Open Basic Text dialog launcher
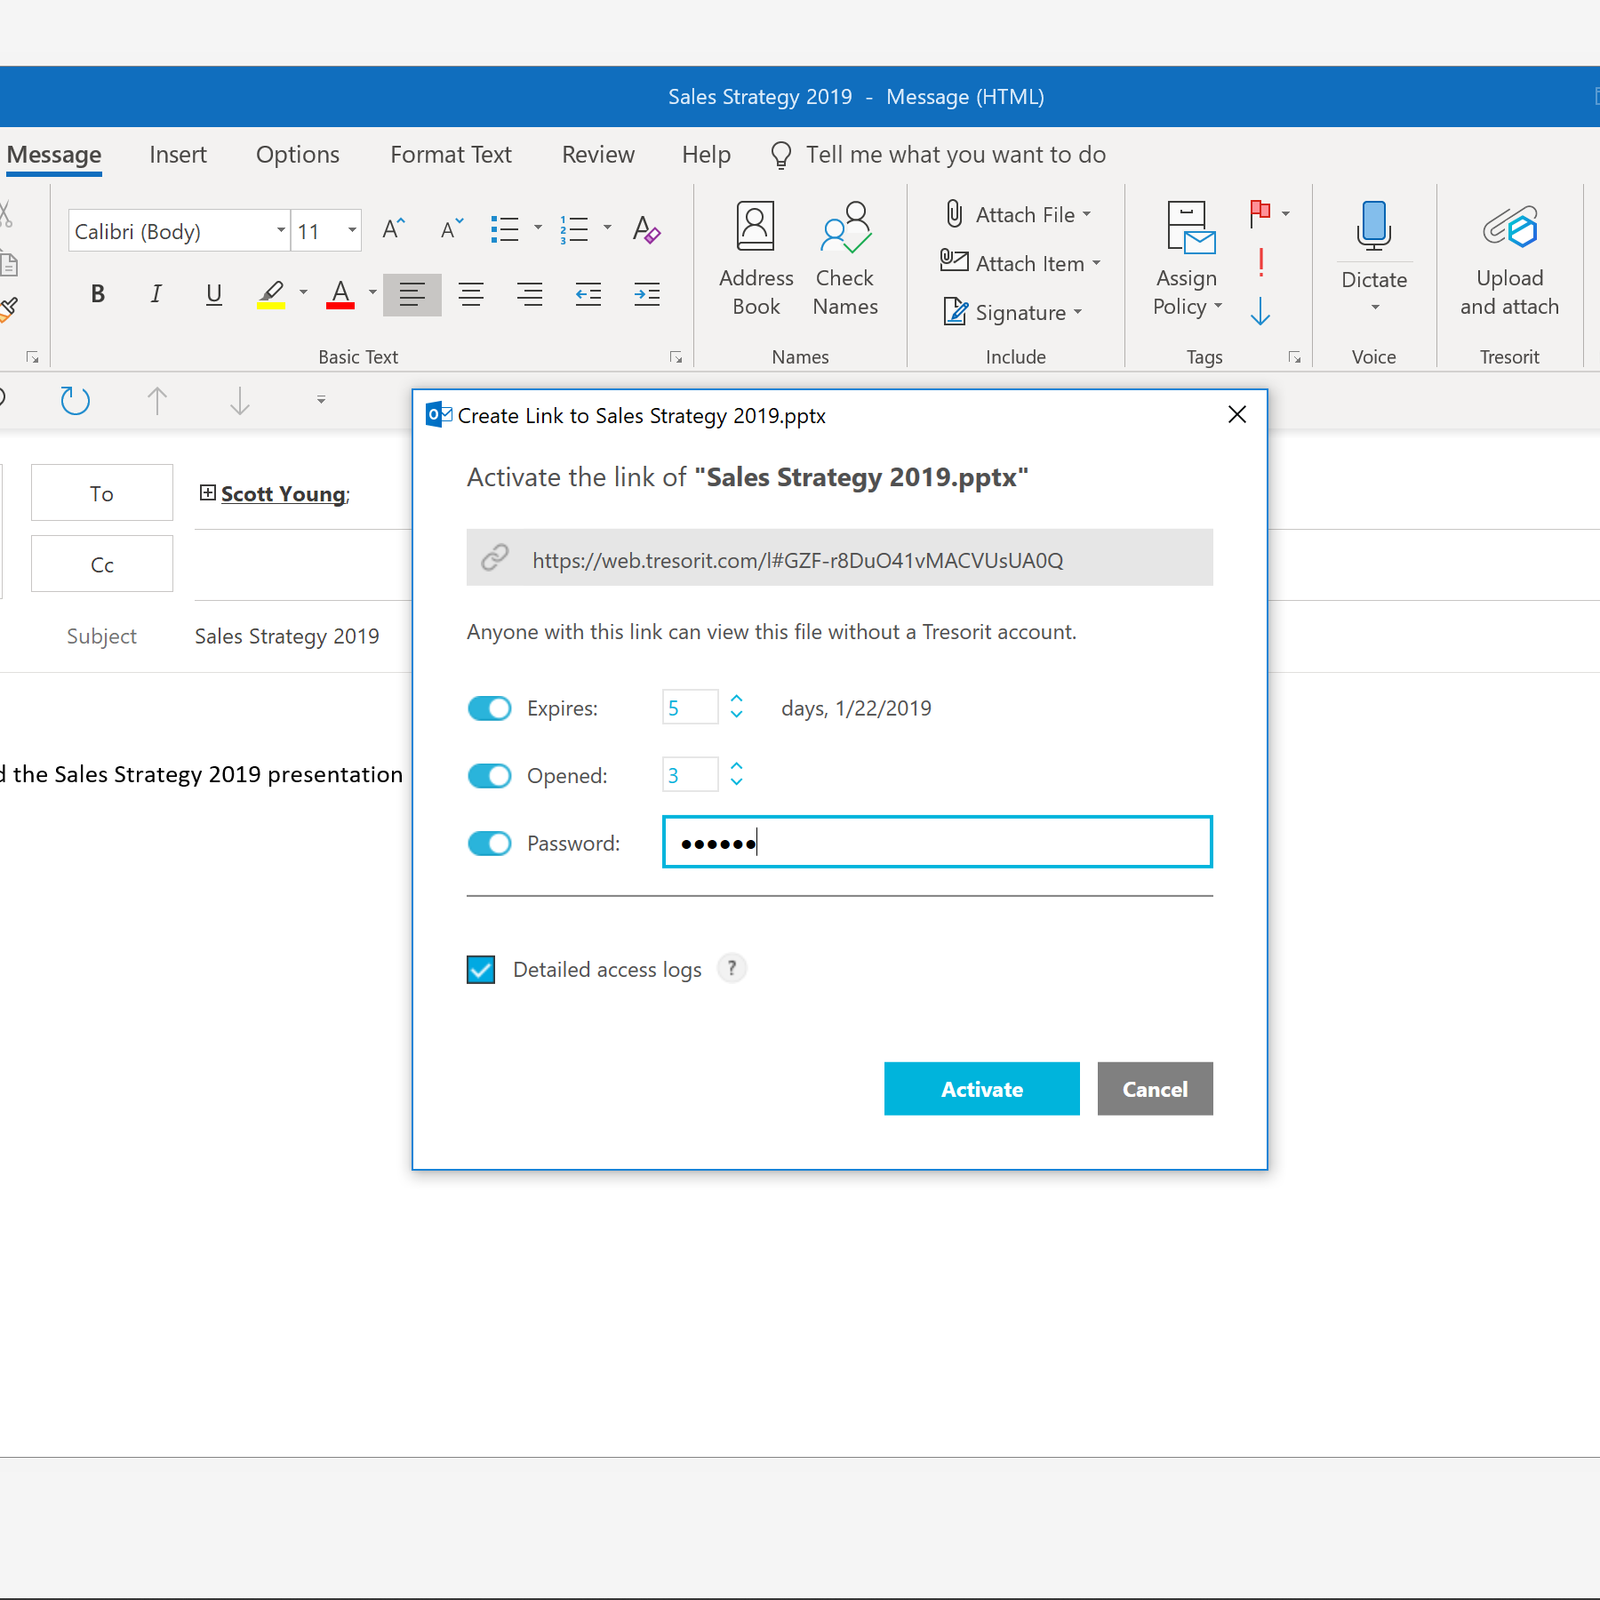Screen dimensions: 1600x1600 [x=676, y=357]
